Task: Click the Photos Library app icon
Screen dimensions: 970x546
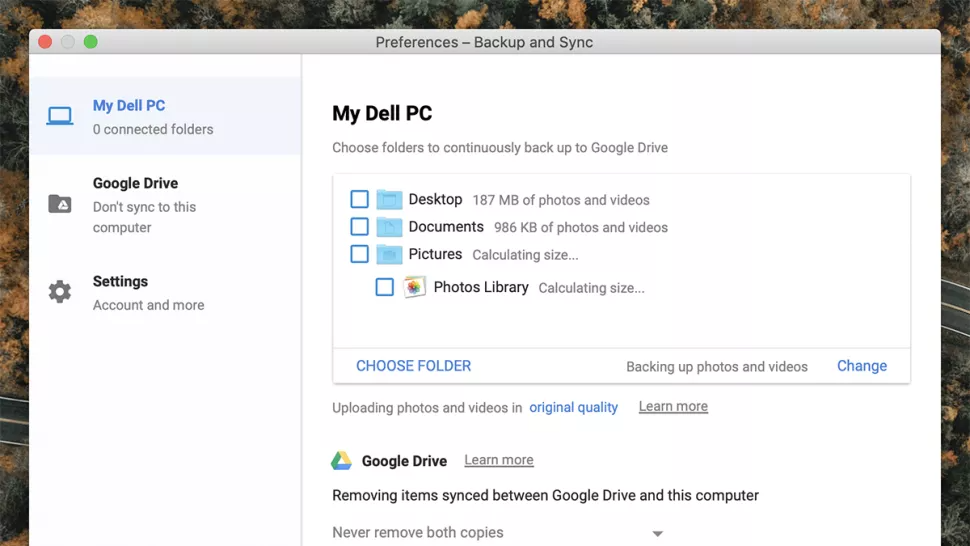Action: [x=414, y=287]
